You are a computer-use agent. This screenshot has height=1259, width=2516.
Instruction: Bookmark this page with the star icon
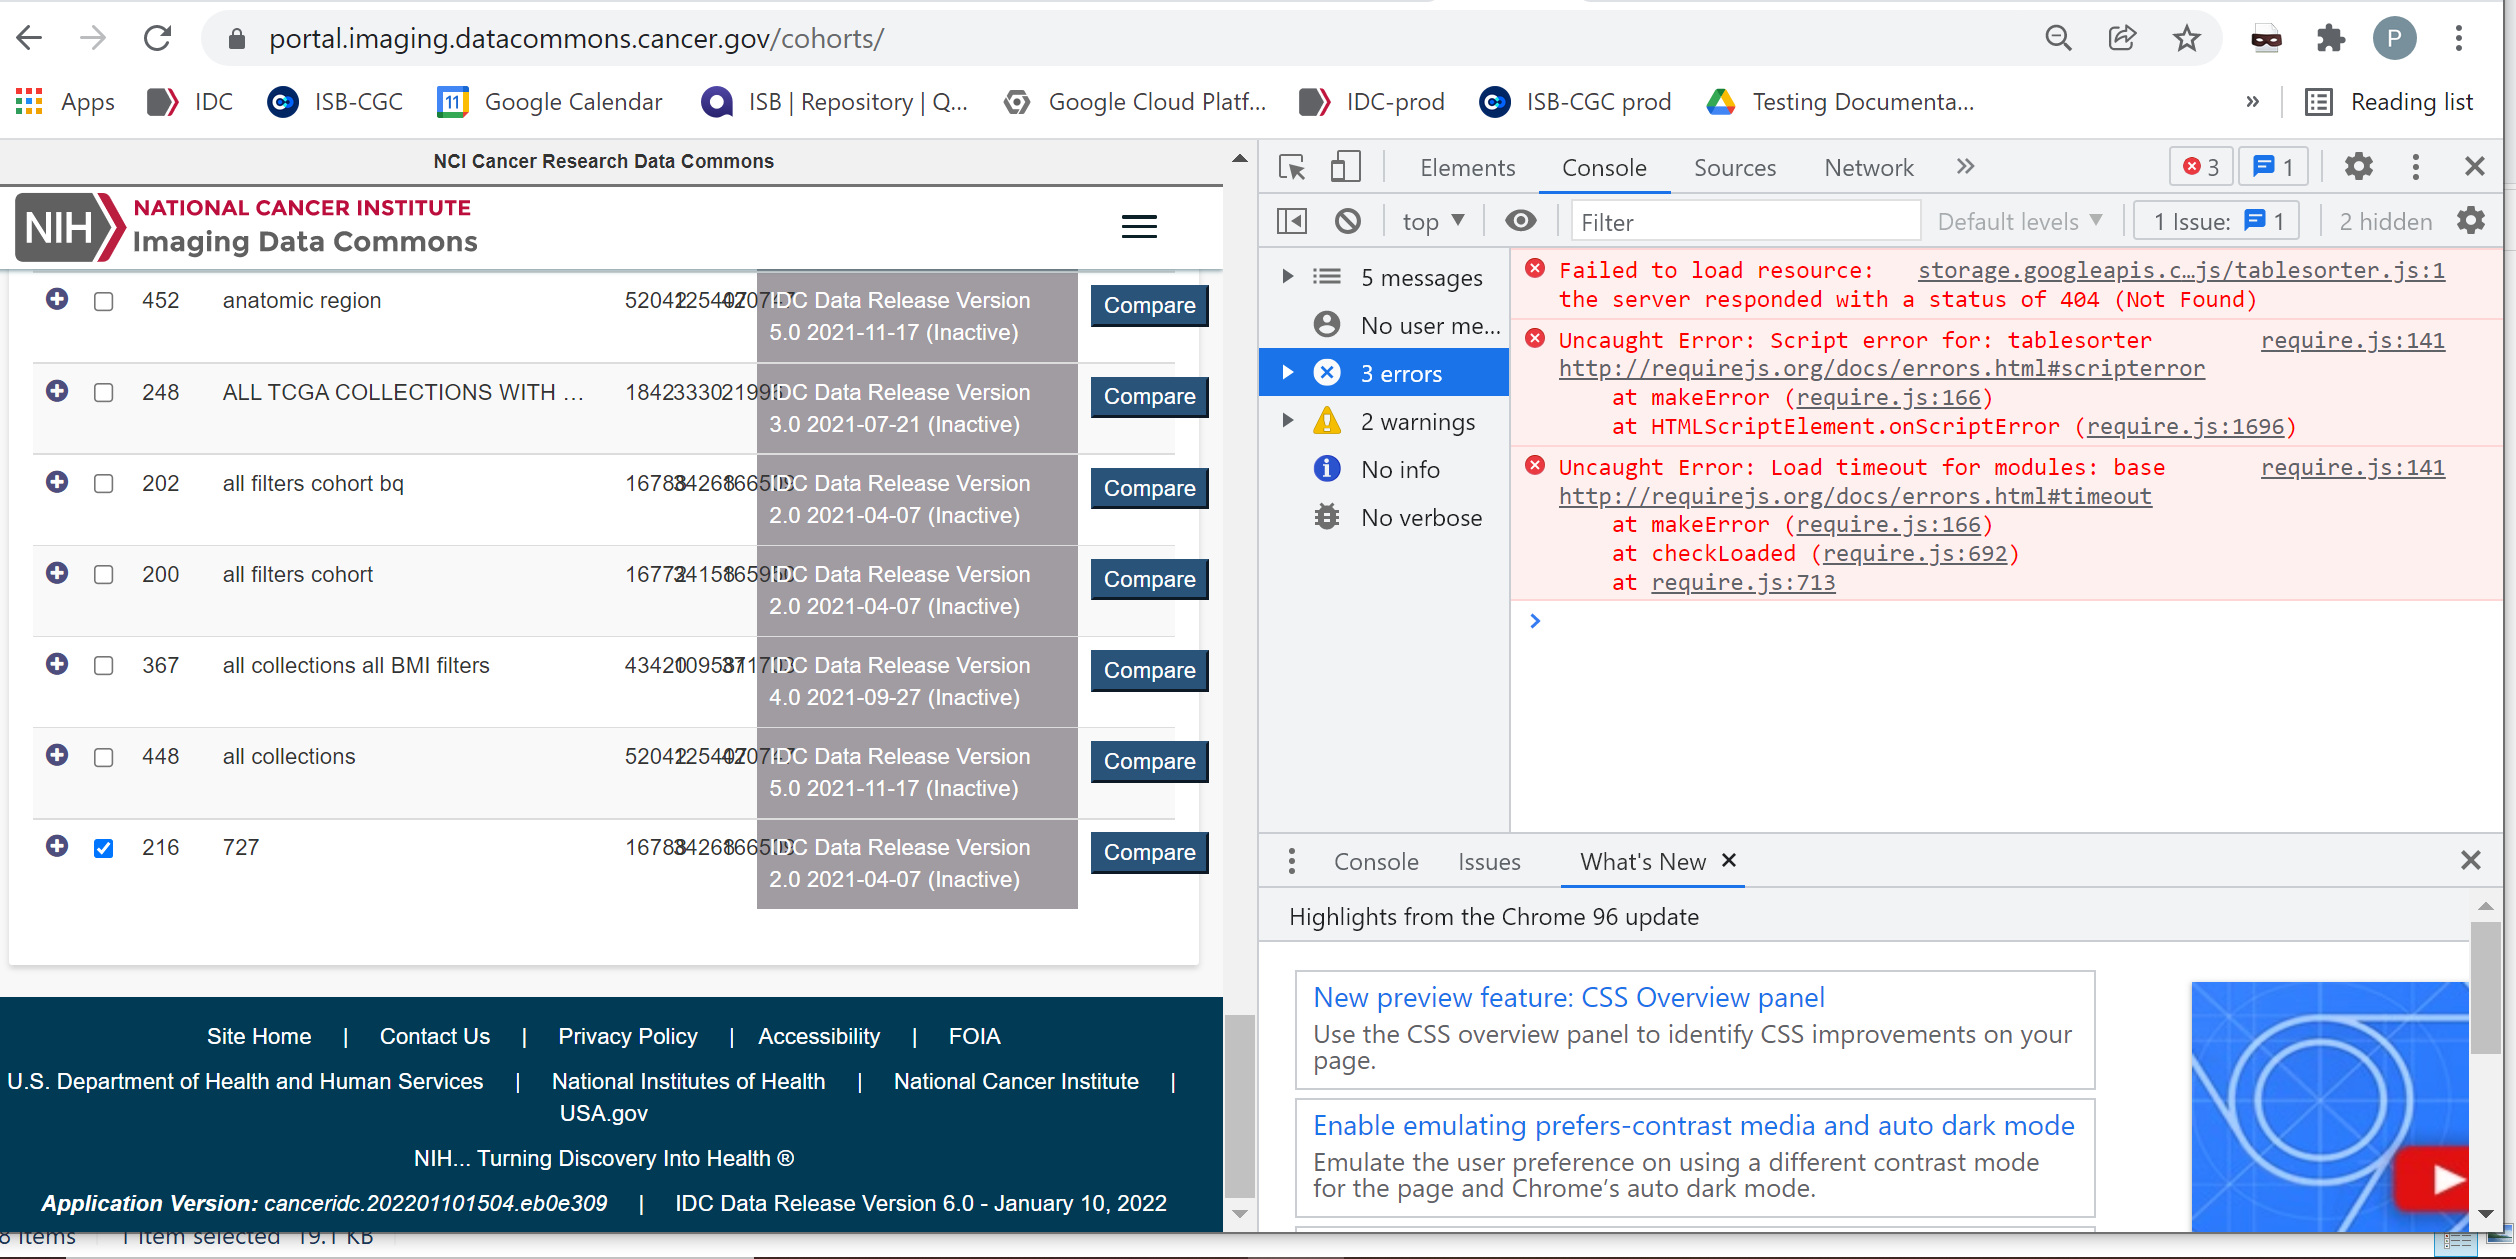pos(2186,38)
